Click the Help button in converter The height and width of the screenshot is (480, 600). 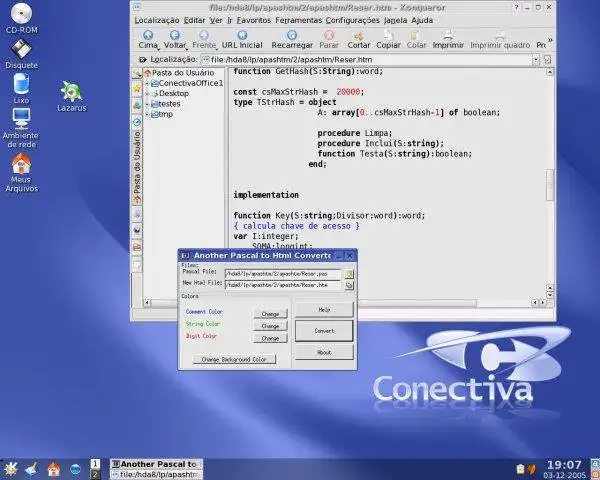click(324, 309)
